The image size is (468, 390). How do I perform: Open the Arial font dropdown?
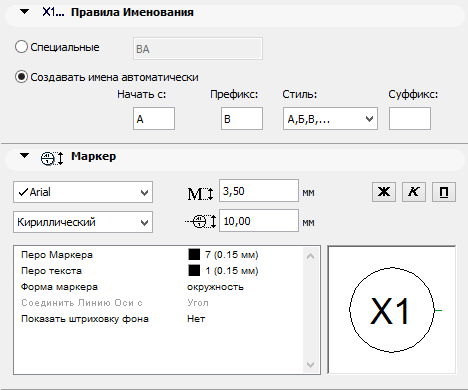click(83, 192)
